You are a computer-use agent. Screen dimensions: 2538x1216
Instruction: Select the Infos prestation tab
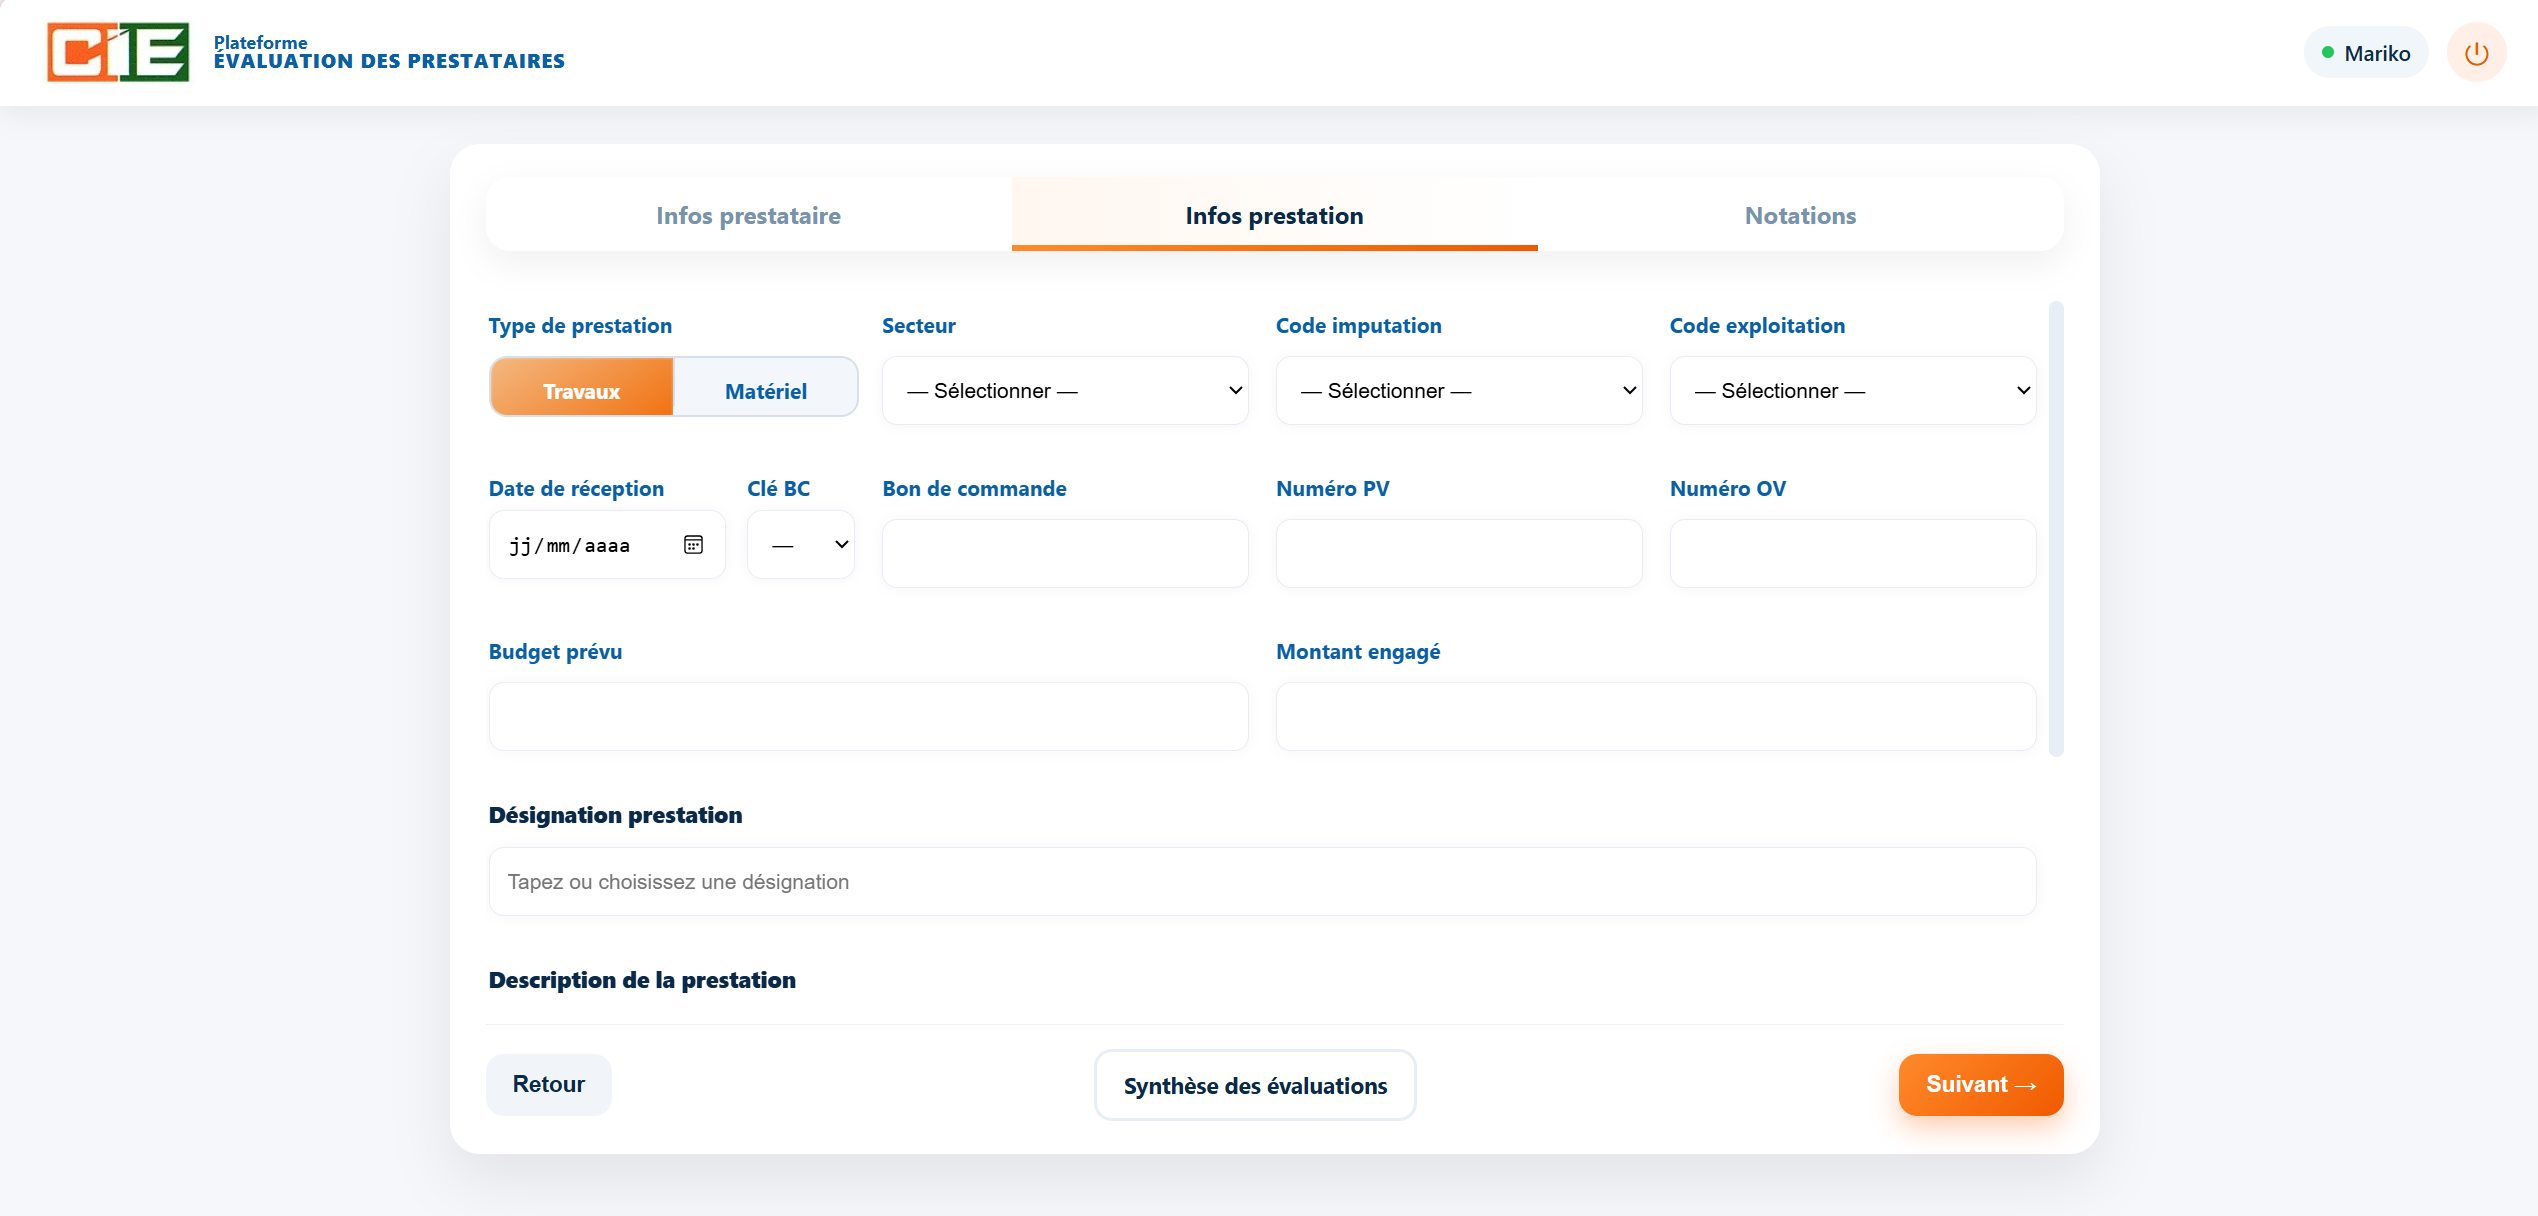pyautogui.click(x=1273, y=215)
